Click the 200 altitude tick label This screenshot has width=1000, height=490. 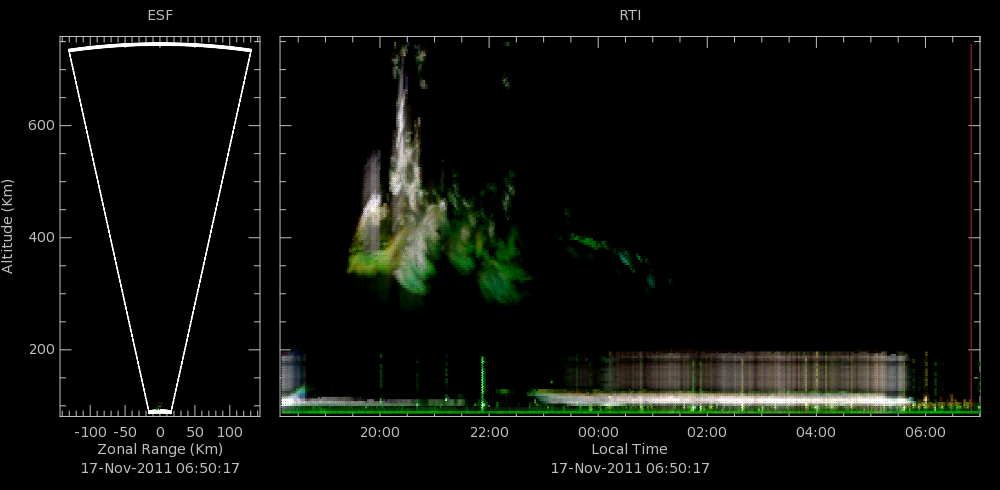tap(41, 350)
